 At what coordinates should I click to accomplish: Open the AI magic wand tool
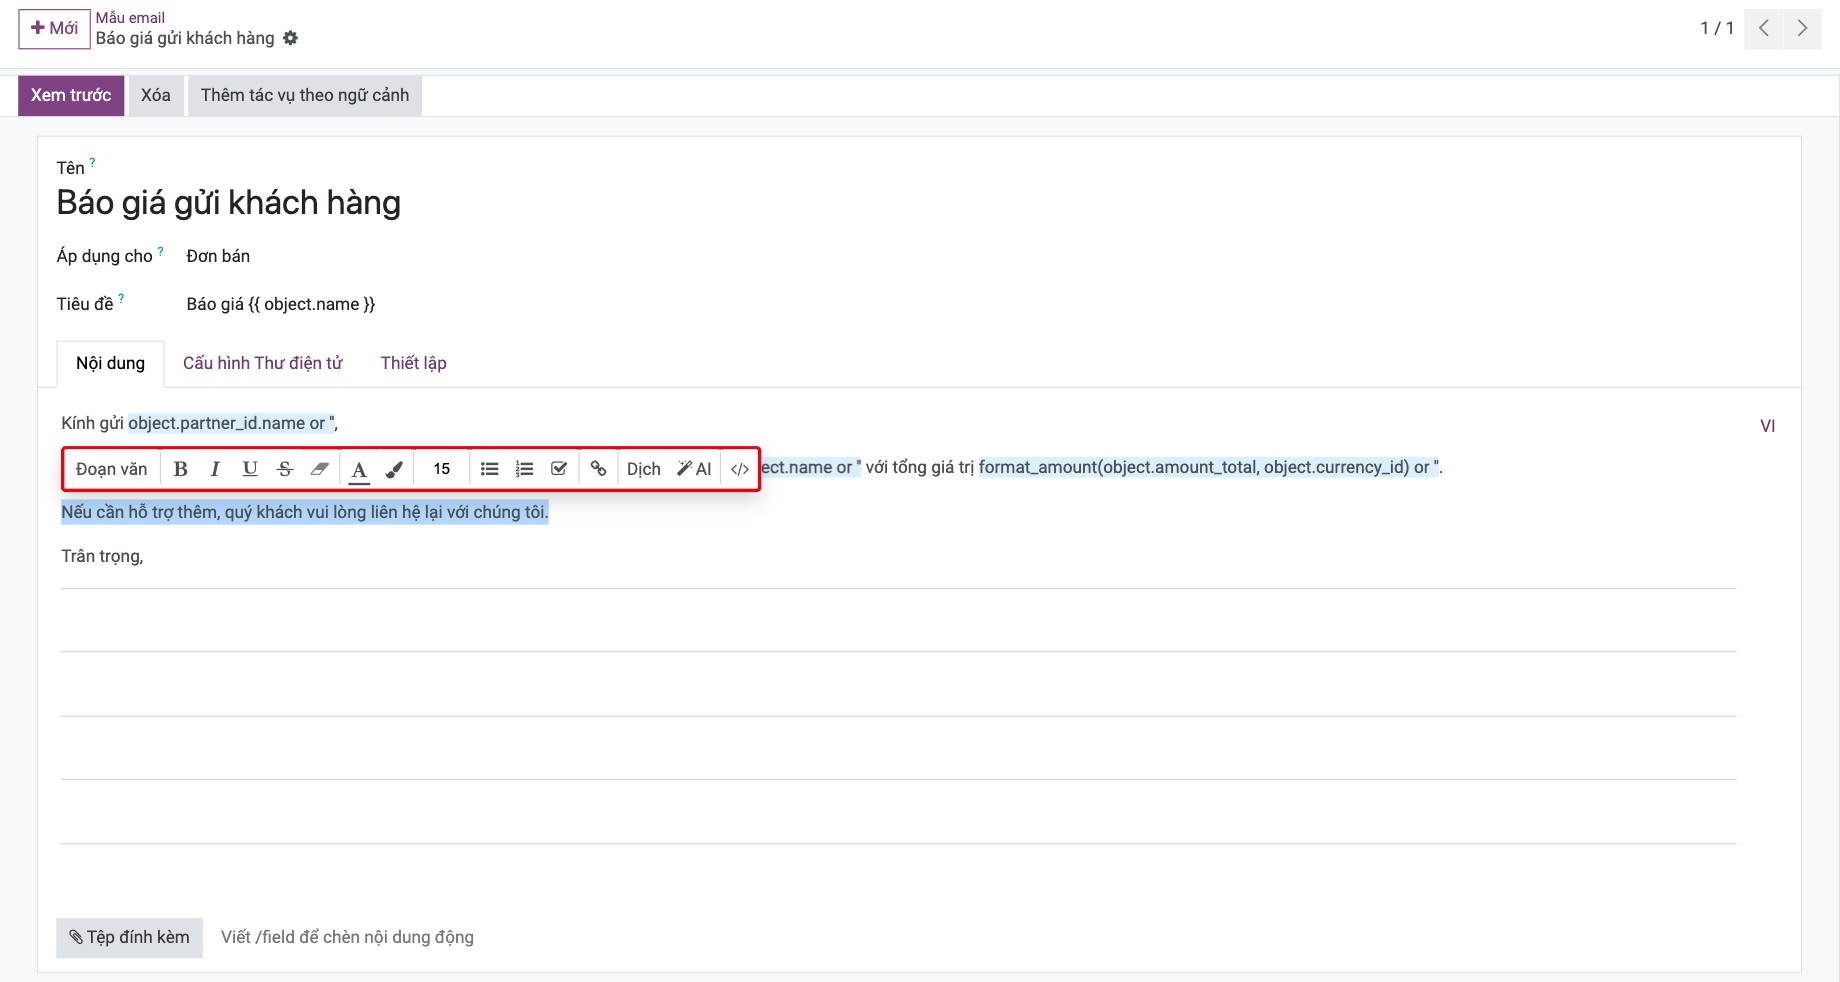click(x=694, y=469)
